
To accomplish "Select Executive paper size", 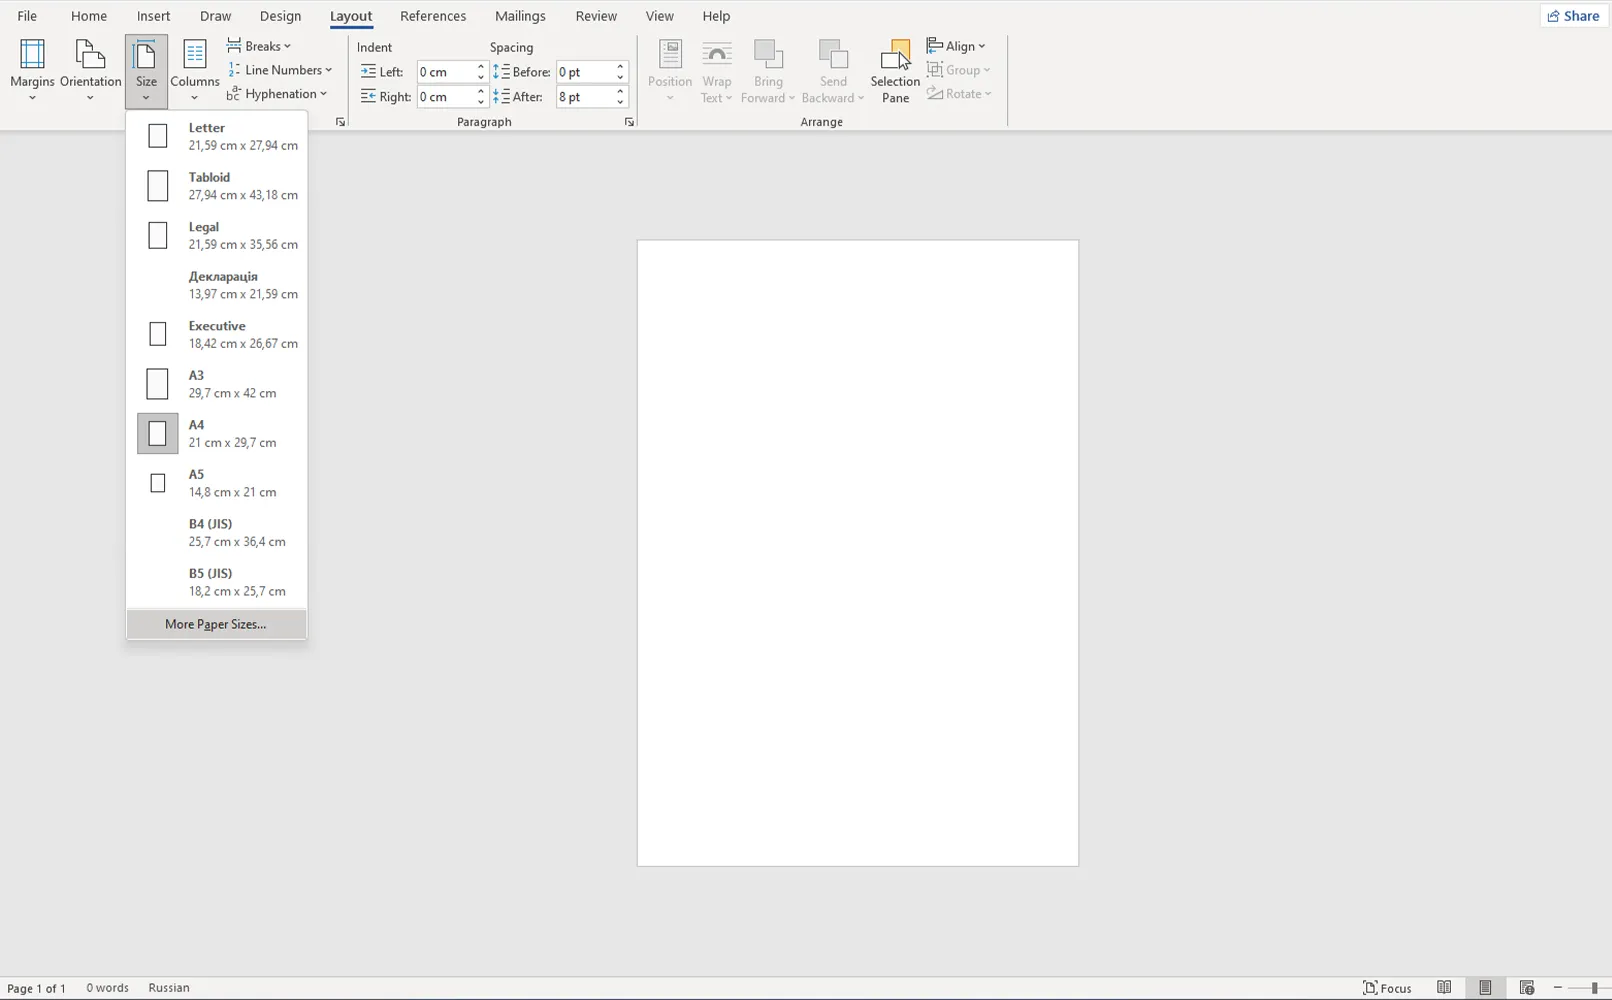I will tap(217, 334).
